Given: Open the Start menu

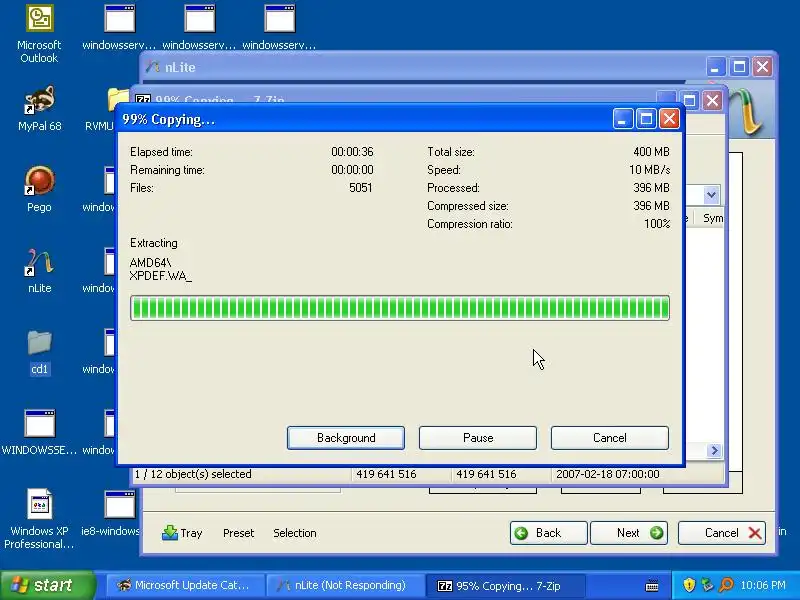Looking at the screenshot, I should [x=47, y=585].
